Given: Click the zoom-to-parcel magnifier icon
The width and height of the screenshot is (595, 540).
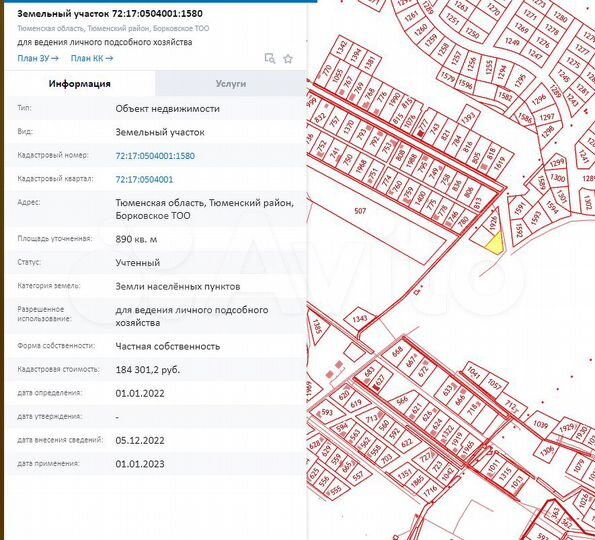Looking at the screenshot, I should [270, 58].
